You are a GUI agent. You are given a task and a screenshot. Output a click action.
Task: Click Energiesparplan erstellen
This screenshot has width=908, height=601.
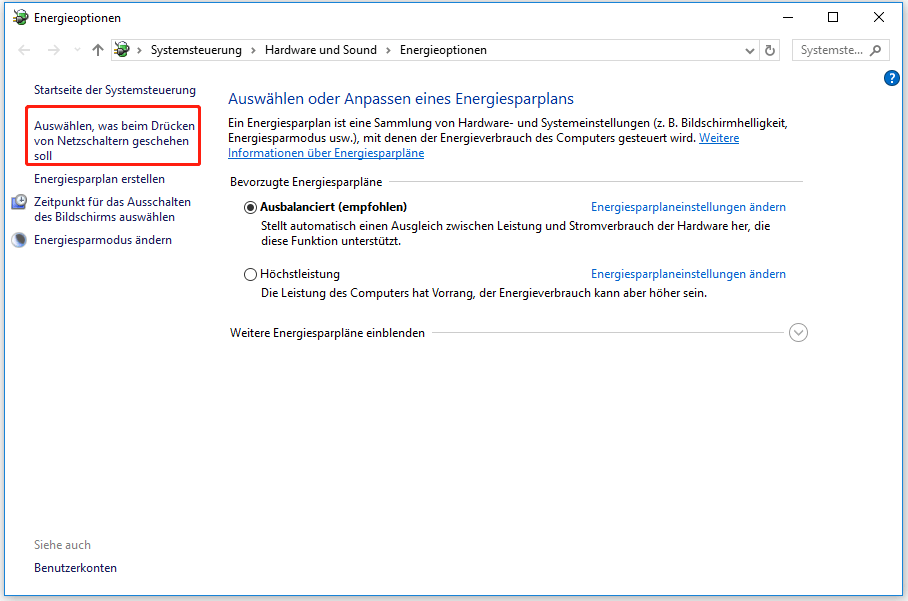point(99,179)
